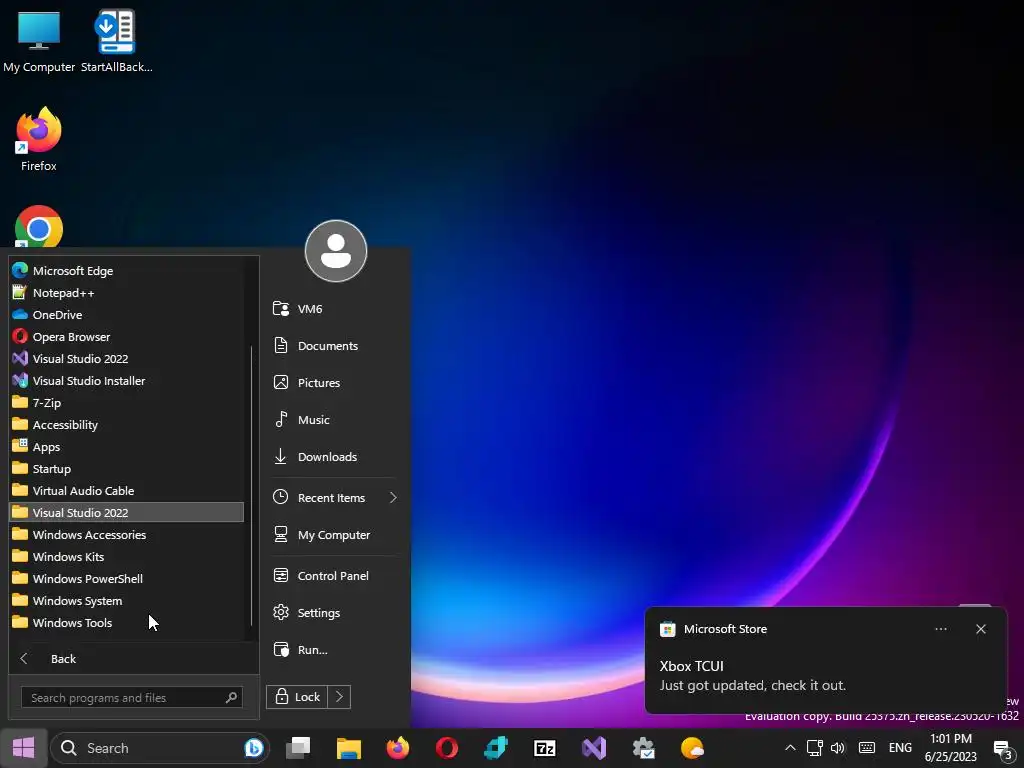Launch Notepad++ from the start menu
The width and height of the screenshot is (1024, 768).
click(x=126, y=293)
